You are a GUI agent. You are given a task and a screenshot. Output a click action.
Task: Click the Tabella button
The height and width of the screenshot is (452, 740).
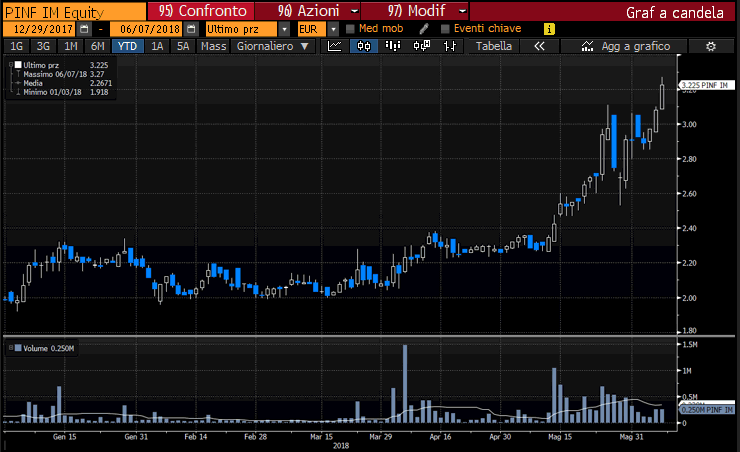click(494, 46)
